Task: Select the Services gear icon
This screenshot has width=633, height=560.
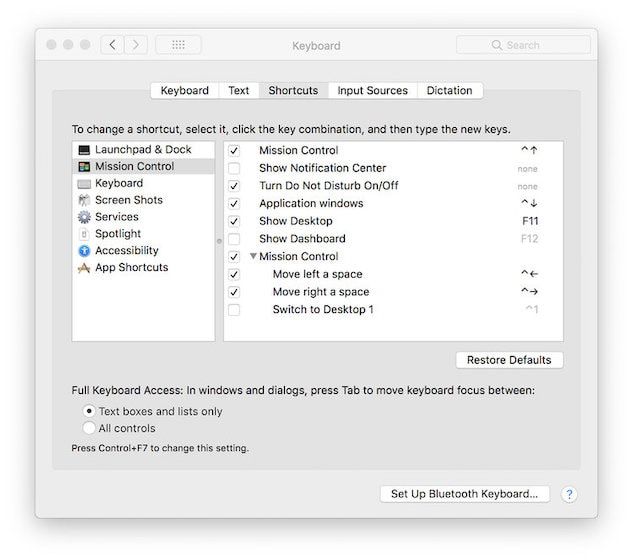Action: tap(84, 217)
